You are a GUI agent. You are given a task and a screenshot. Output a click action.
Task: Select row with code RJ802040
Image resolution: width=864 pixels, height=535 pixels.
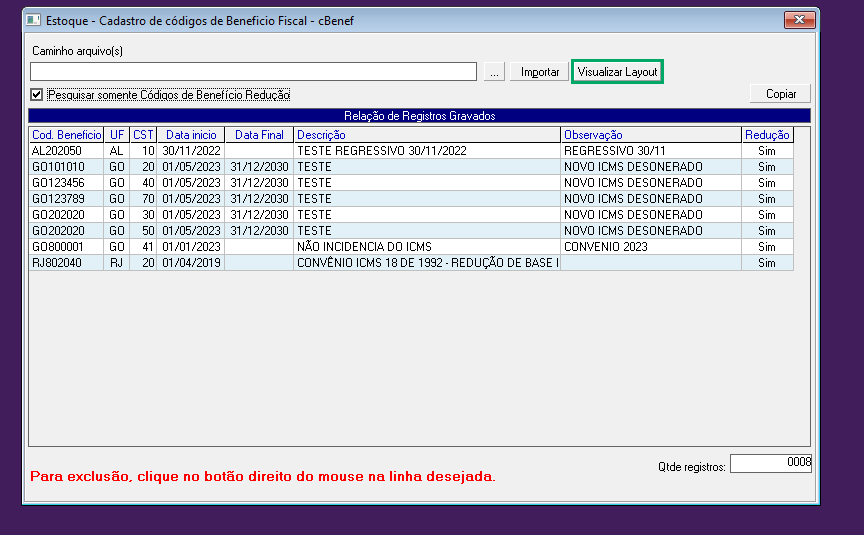click(x=411, y=263)
